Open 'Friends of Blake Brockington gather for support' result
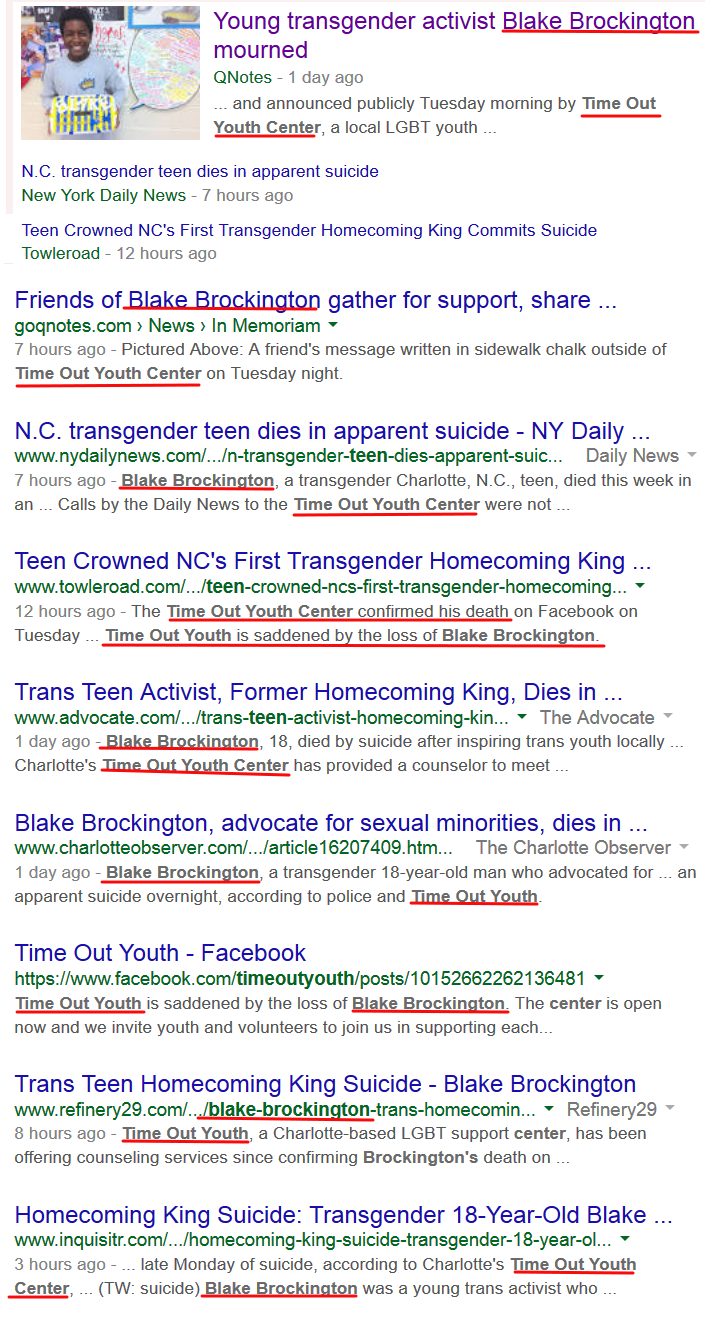The image size is (718, 1319). click(316, 300)
